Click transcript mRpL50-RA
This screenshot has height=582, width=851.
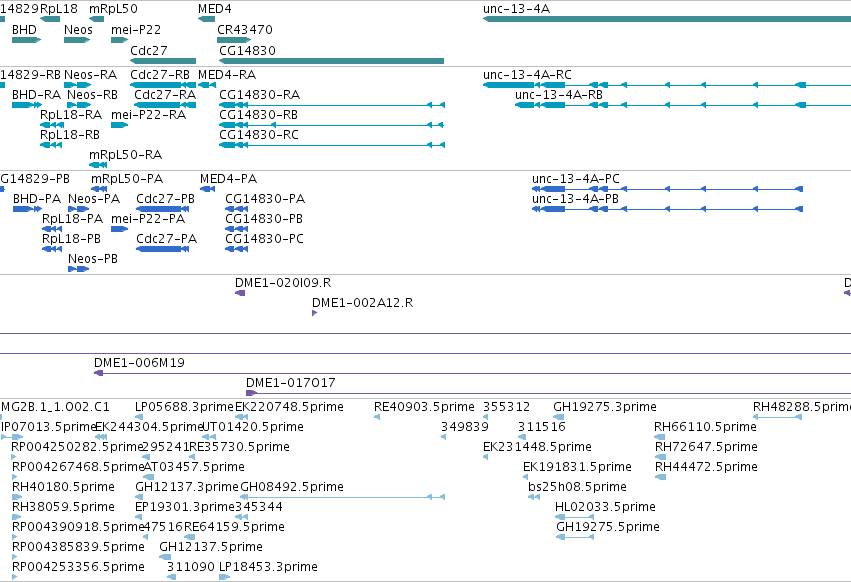(98, 165)
